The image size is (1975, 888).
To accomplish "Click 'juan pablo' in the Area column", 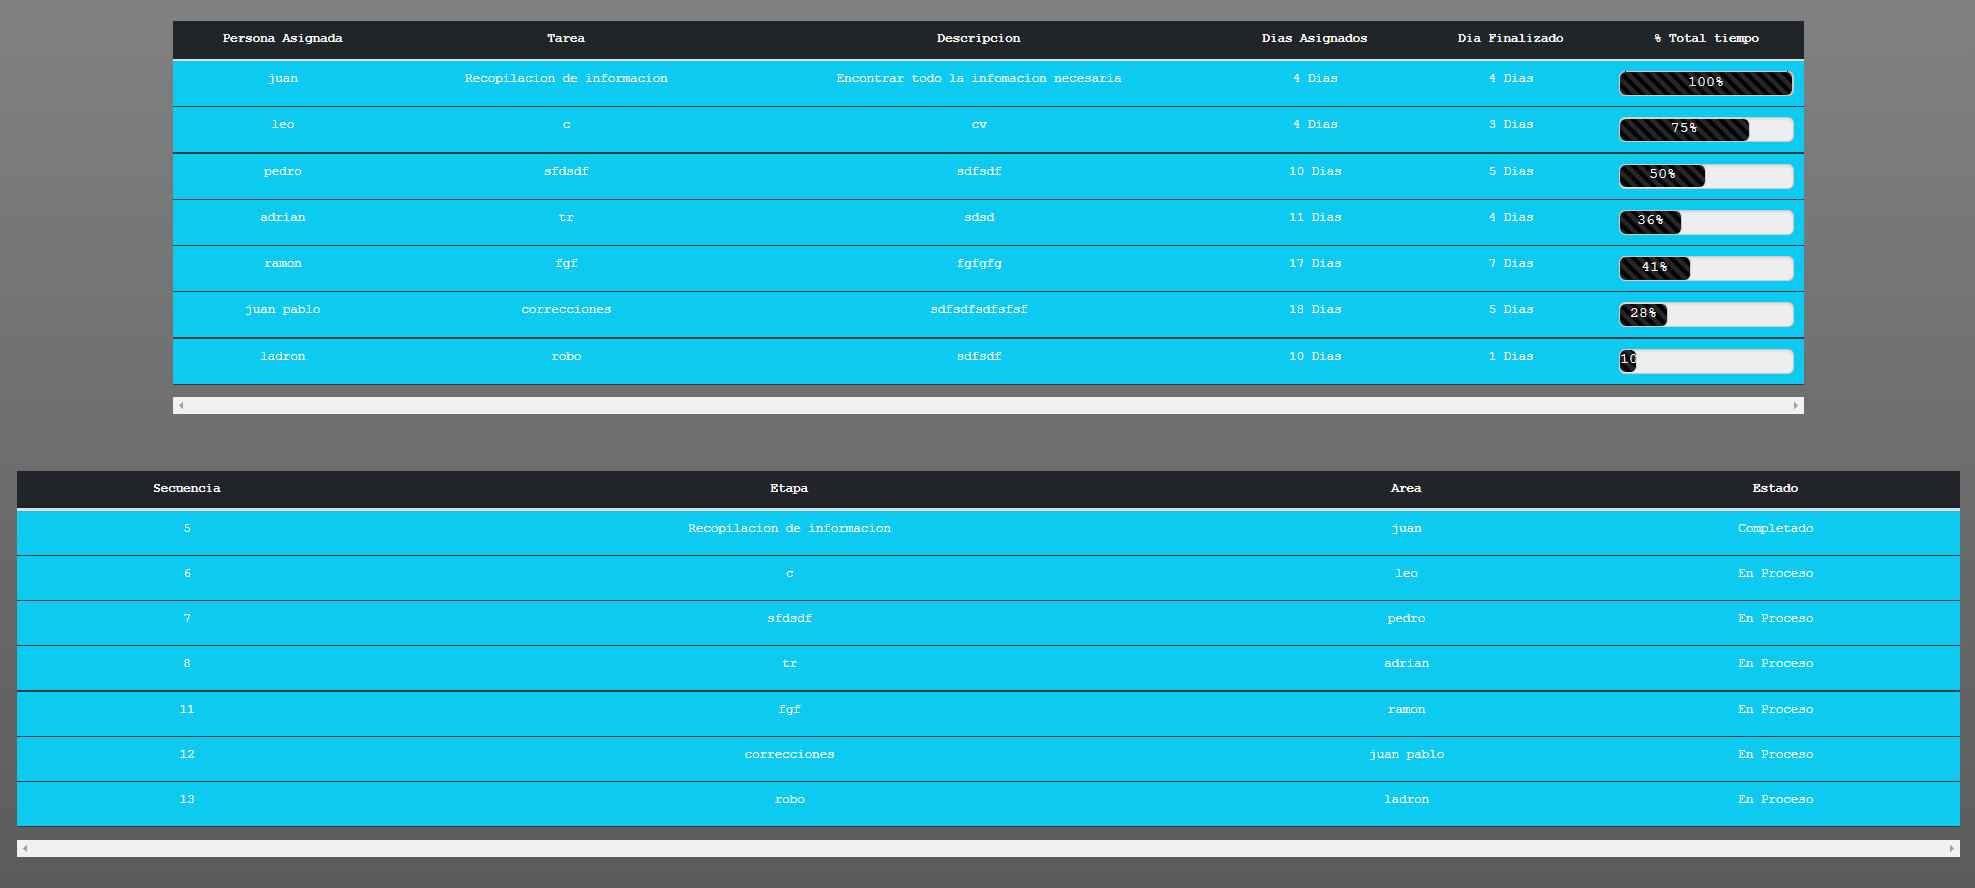I will 1406,754.
